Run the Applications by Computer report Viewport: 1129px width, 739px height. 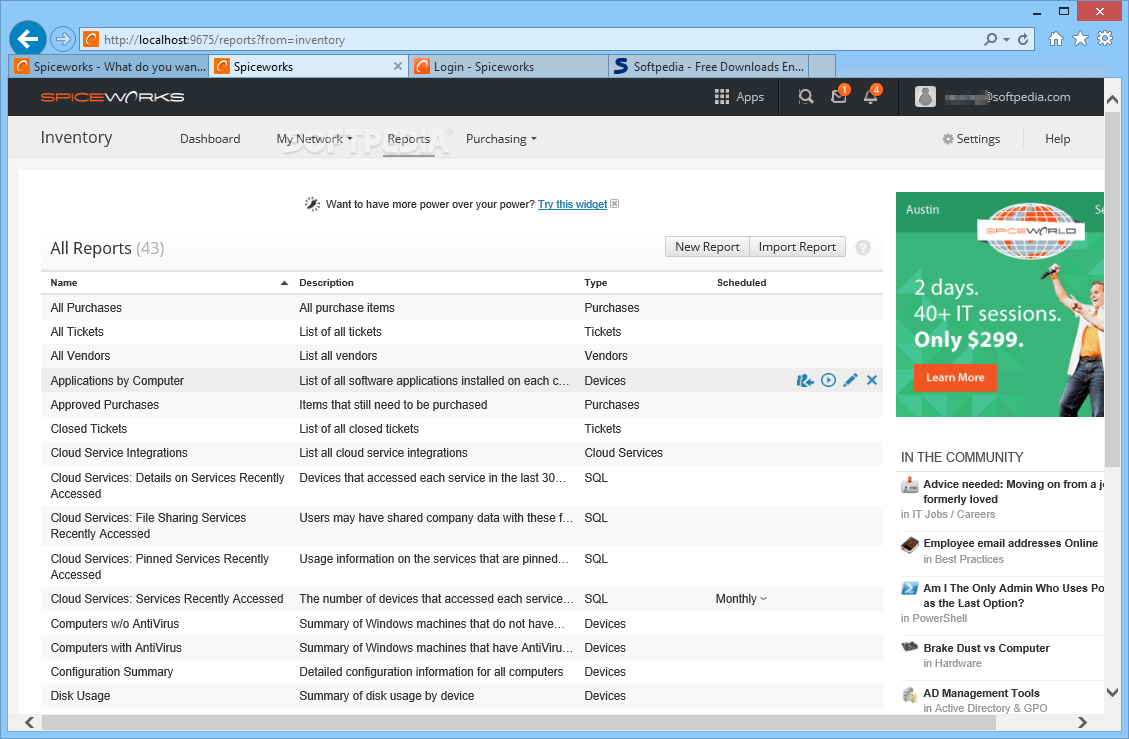point(829,380)
